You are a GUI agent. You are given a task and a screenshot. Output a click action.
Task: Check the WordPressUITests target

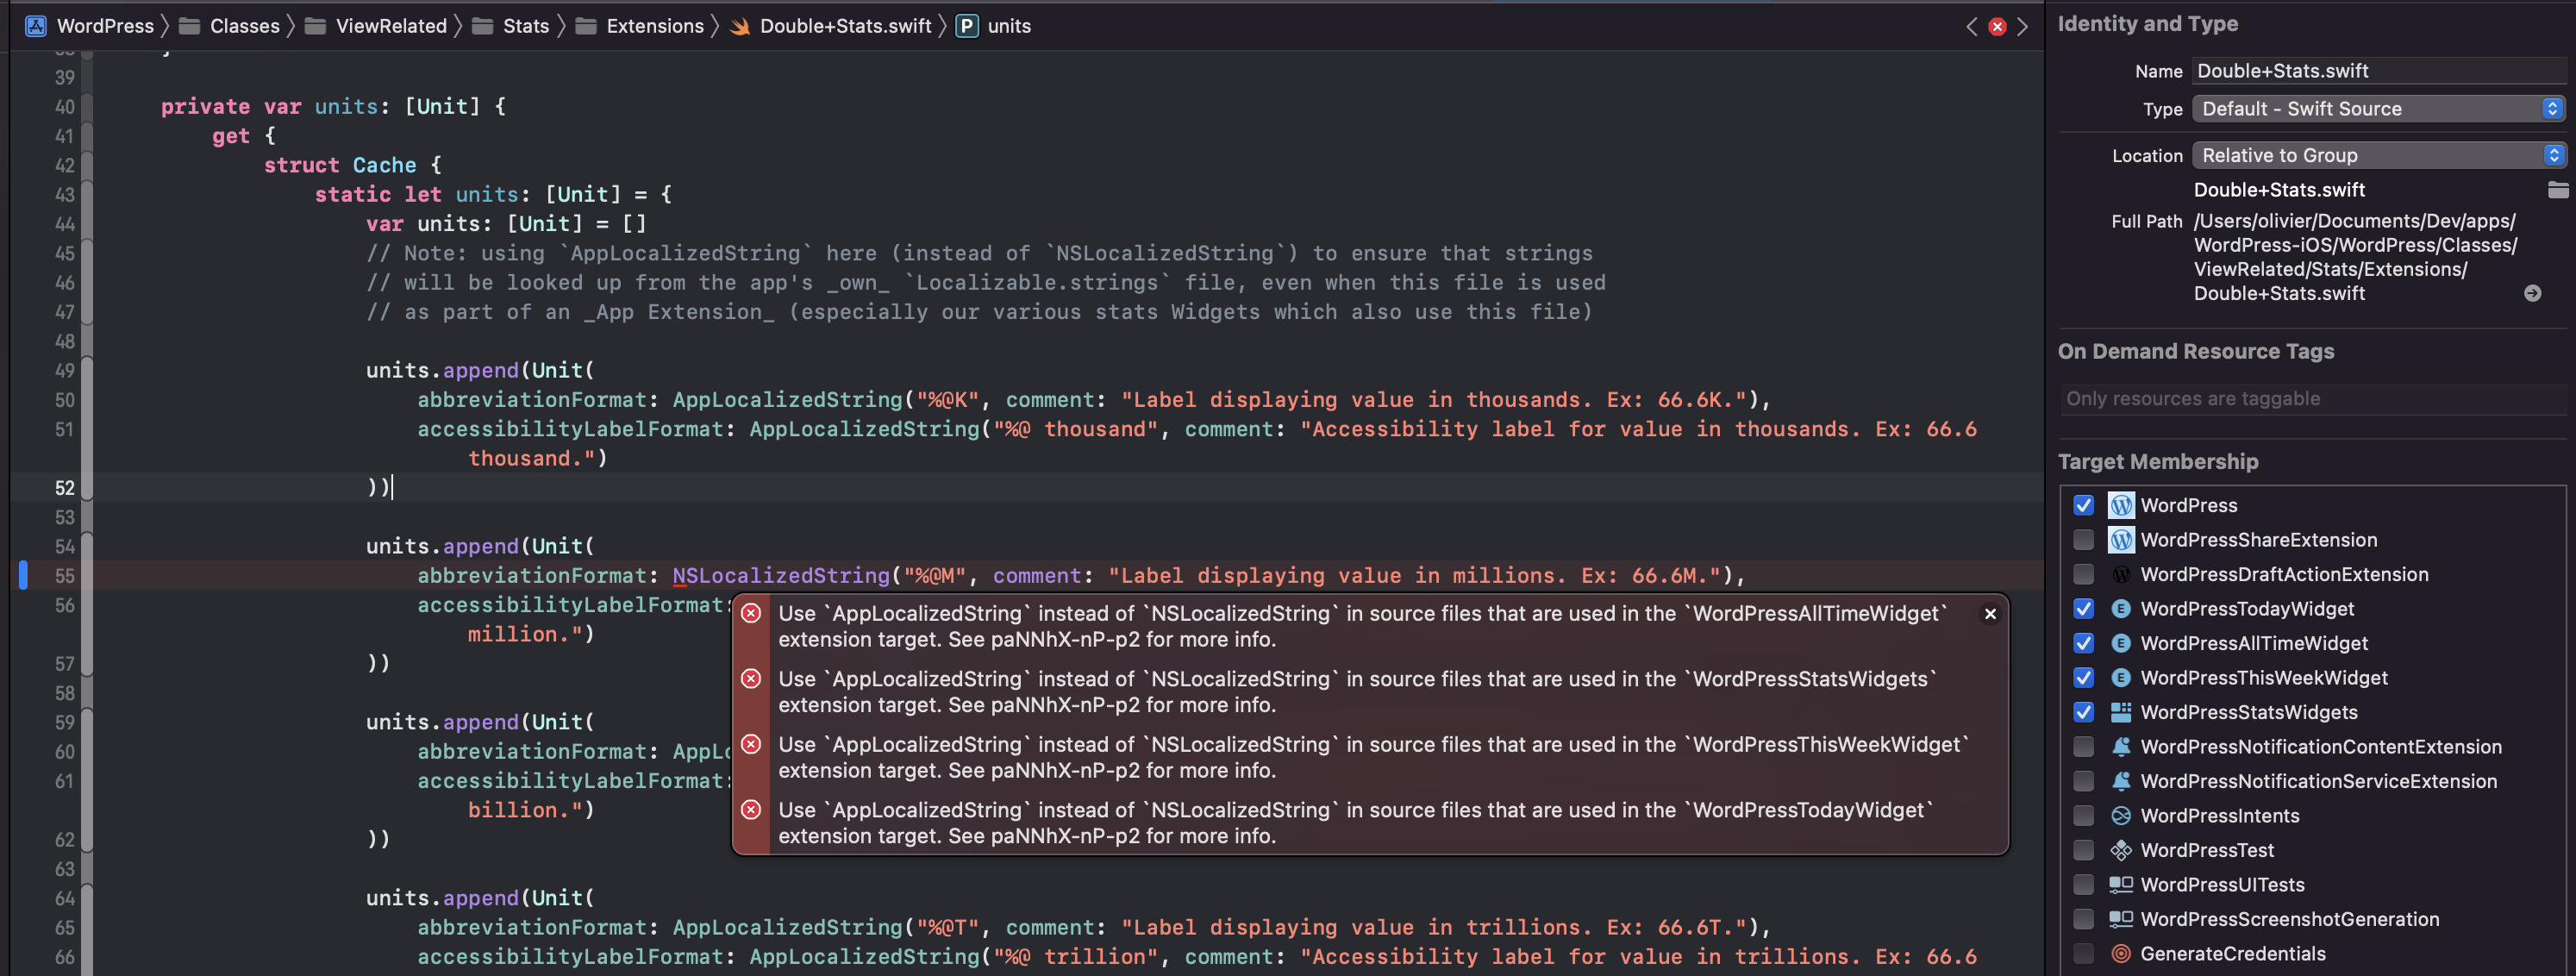[2083, 885]
